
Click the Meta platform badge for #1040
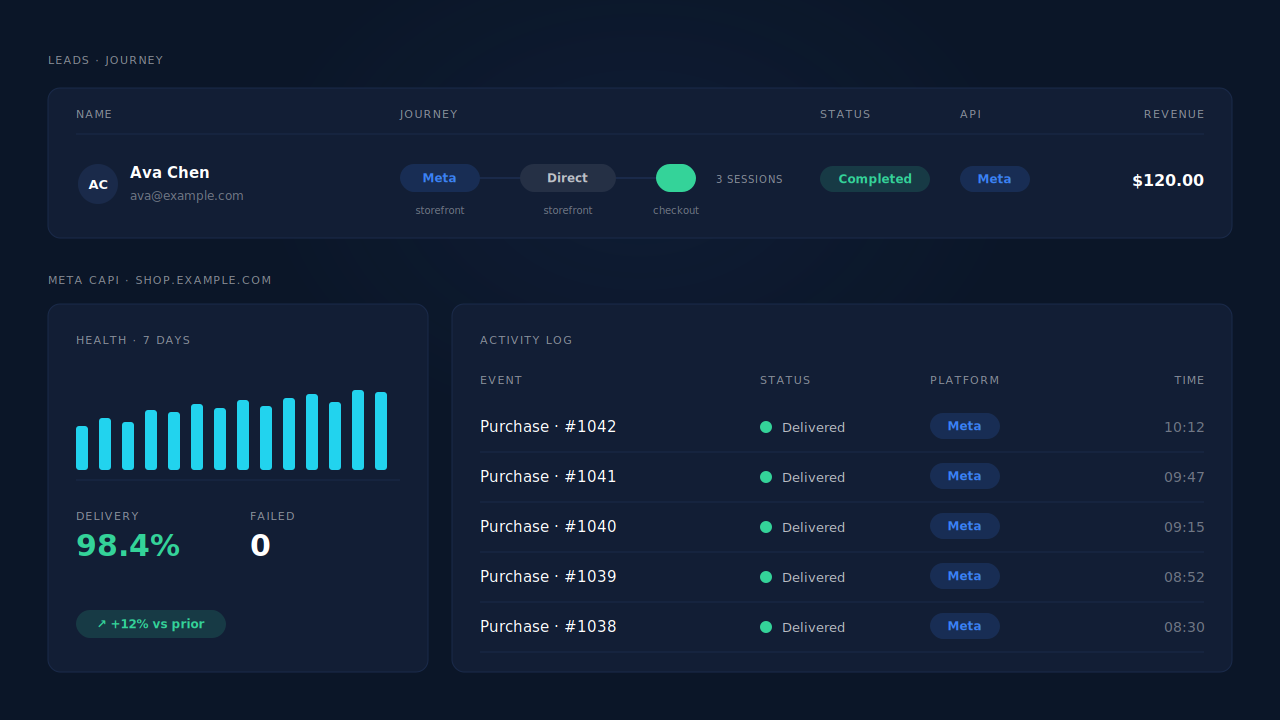click(x=965, y=526)
